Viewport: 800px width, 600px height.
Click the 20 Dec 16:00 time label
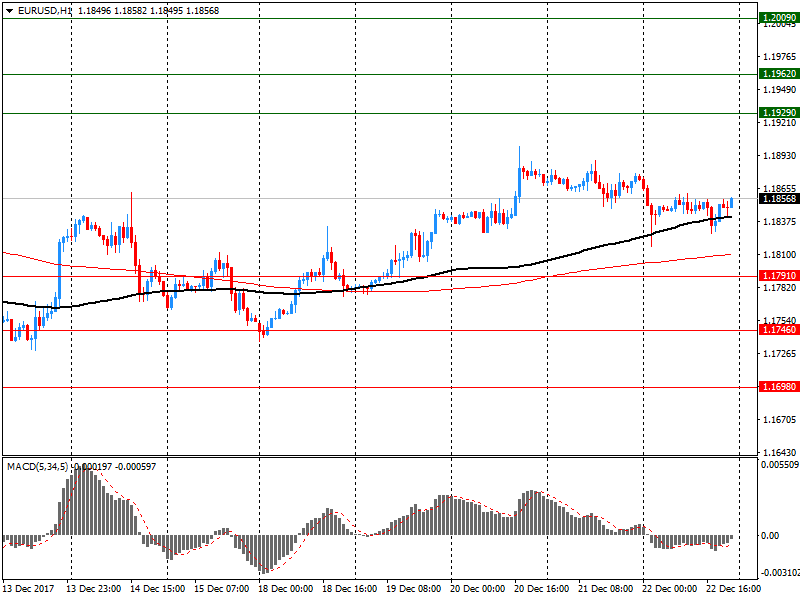point(543,590)
